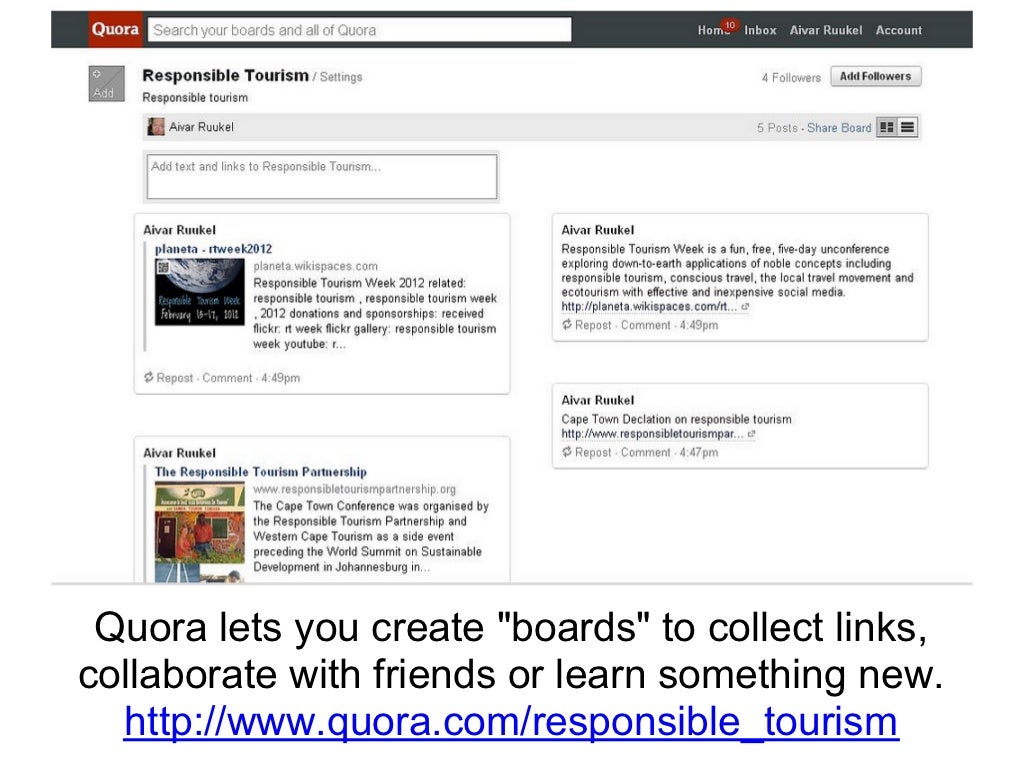Click the 5 Posts count
This screenshot has height=768, width=1024.
777,128
